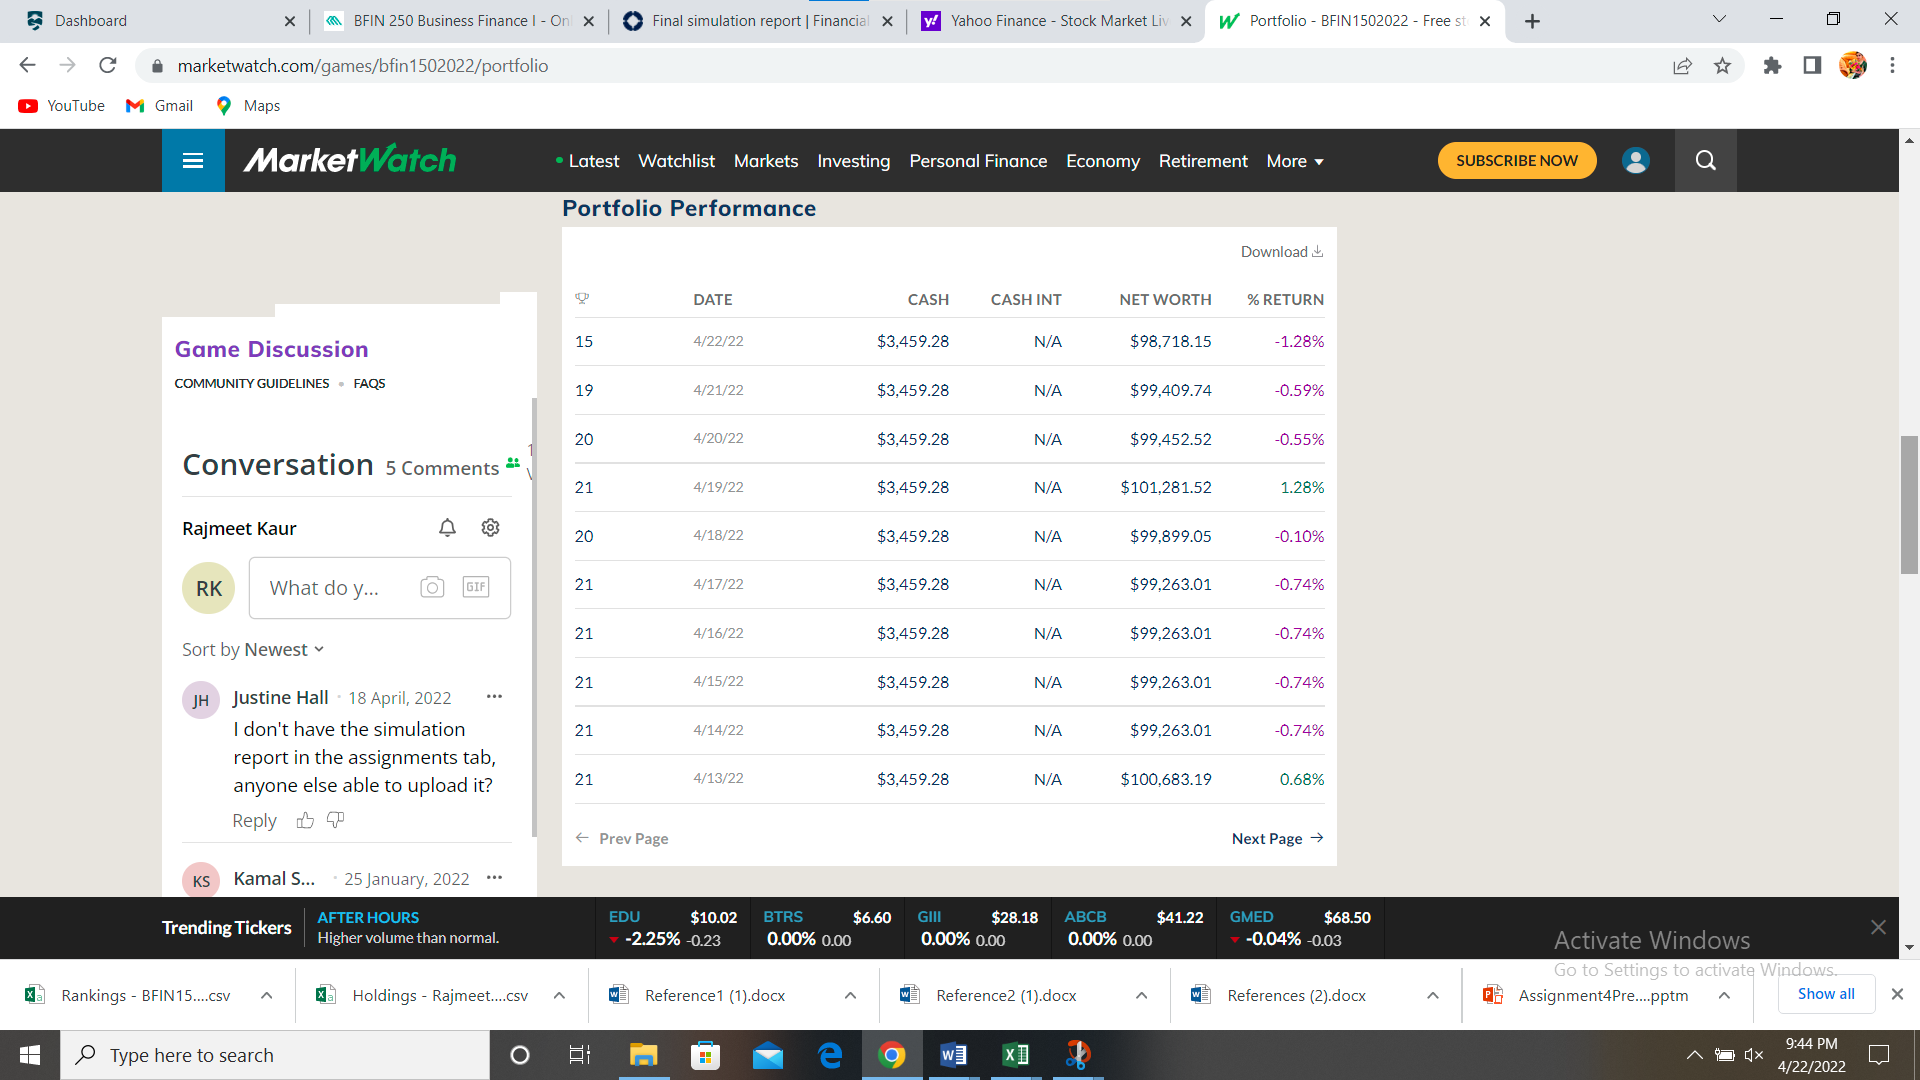Open the Chrome extensions puzzle icon

coord(1772,66)
